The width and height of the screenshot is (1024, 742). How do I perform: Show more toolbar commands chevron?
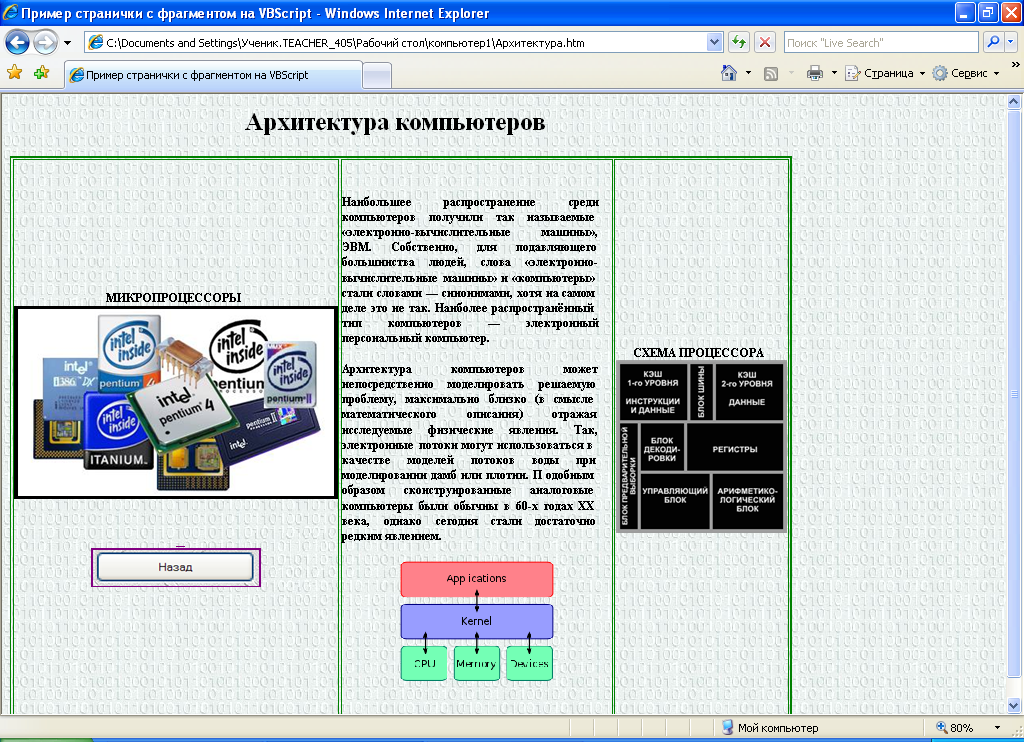pos(1015,65)
